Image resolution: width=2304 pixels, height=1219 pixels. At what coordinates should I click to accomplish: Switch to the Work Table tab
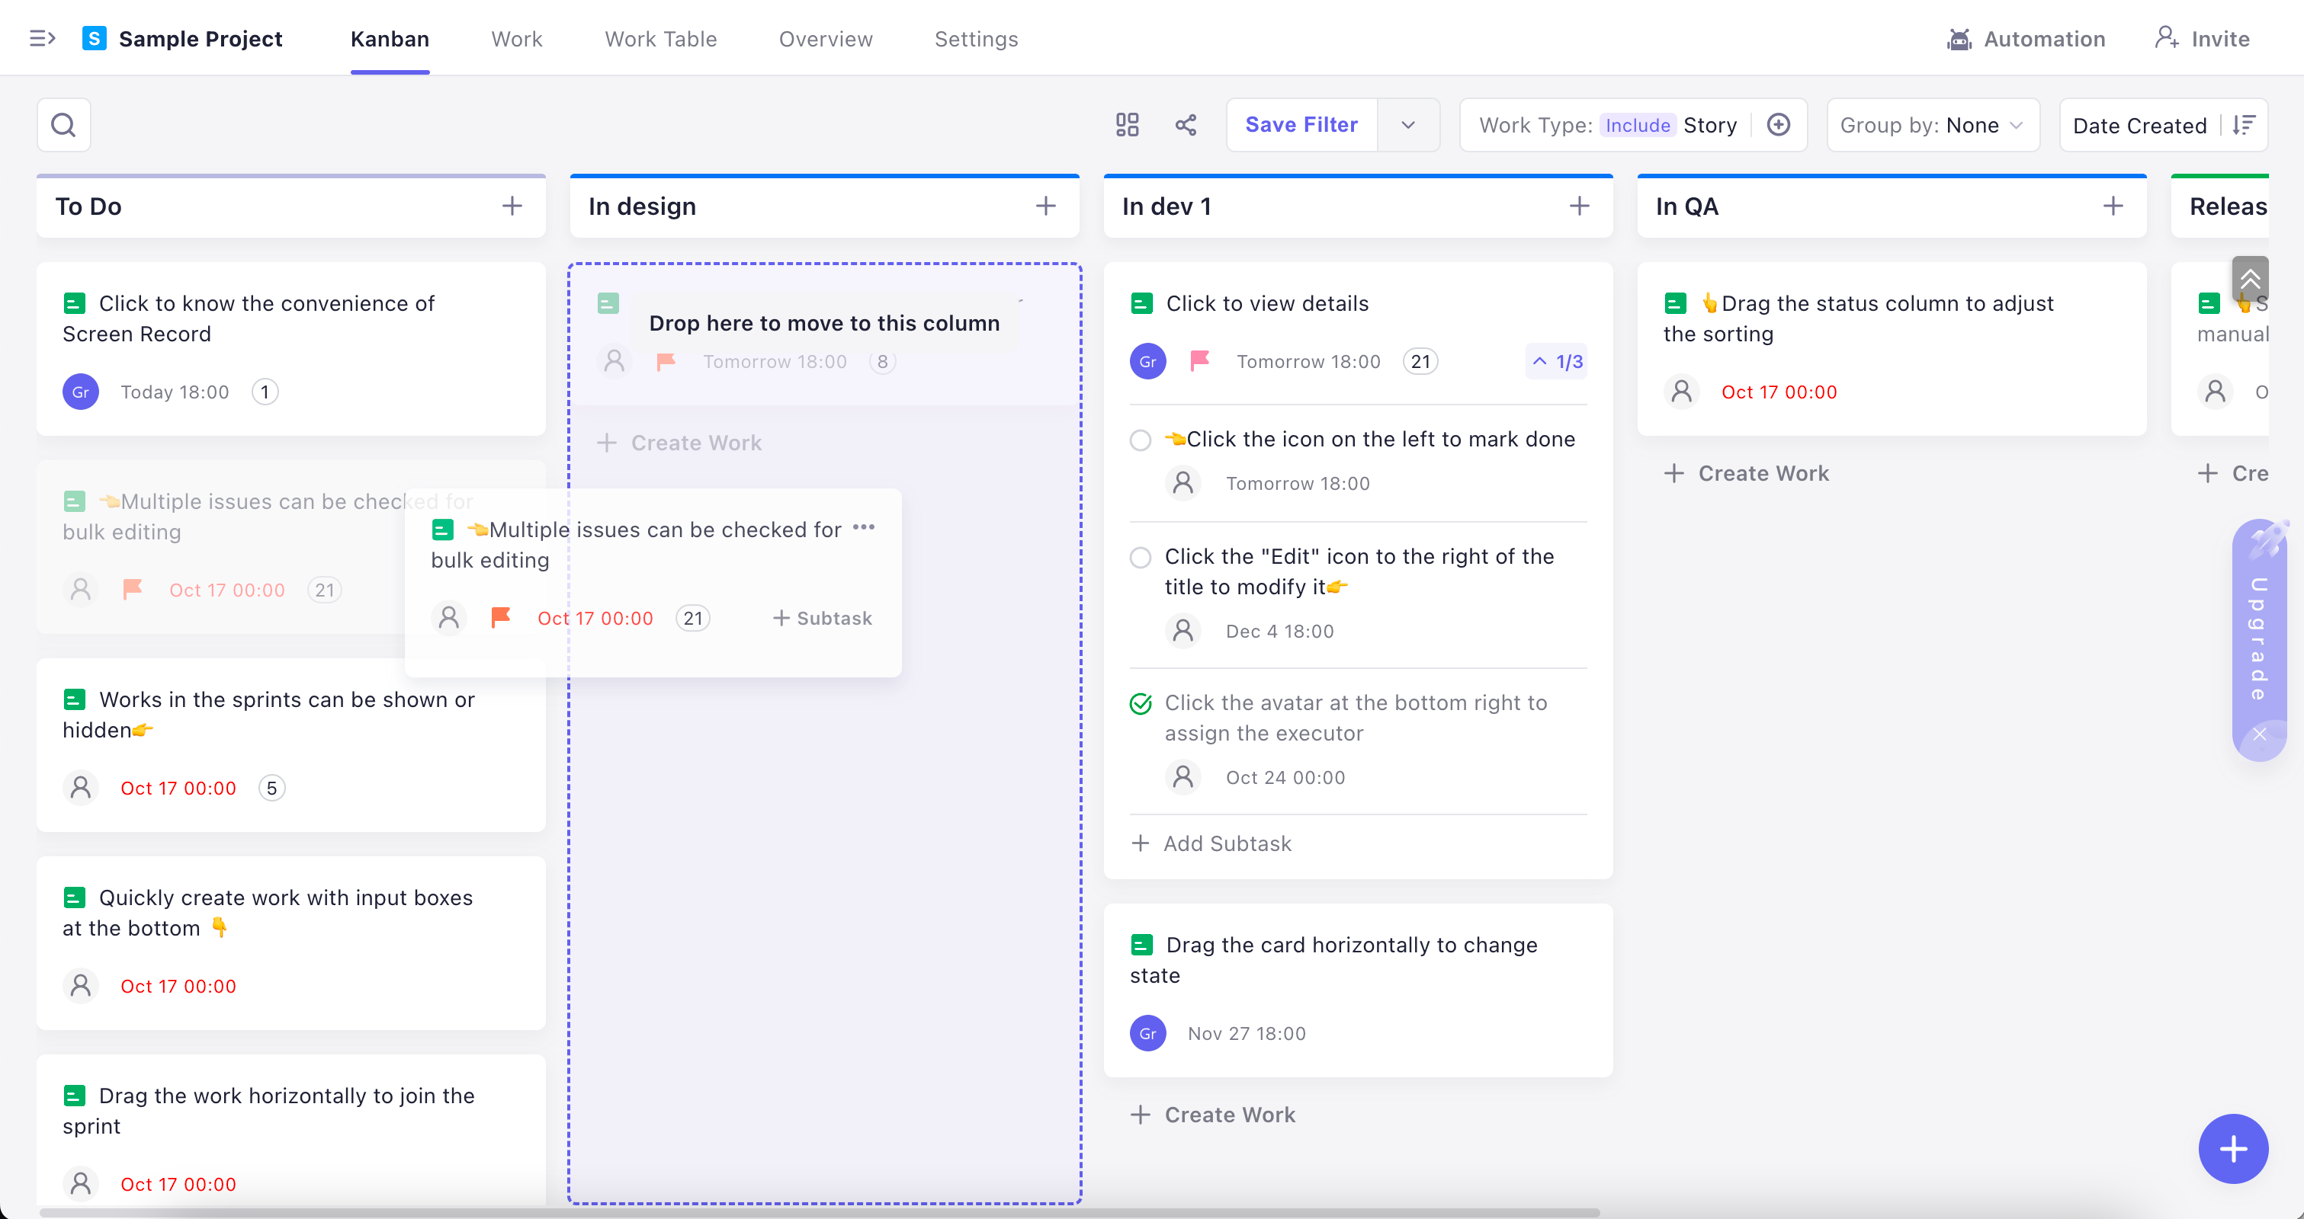click(x=660, y=39)
